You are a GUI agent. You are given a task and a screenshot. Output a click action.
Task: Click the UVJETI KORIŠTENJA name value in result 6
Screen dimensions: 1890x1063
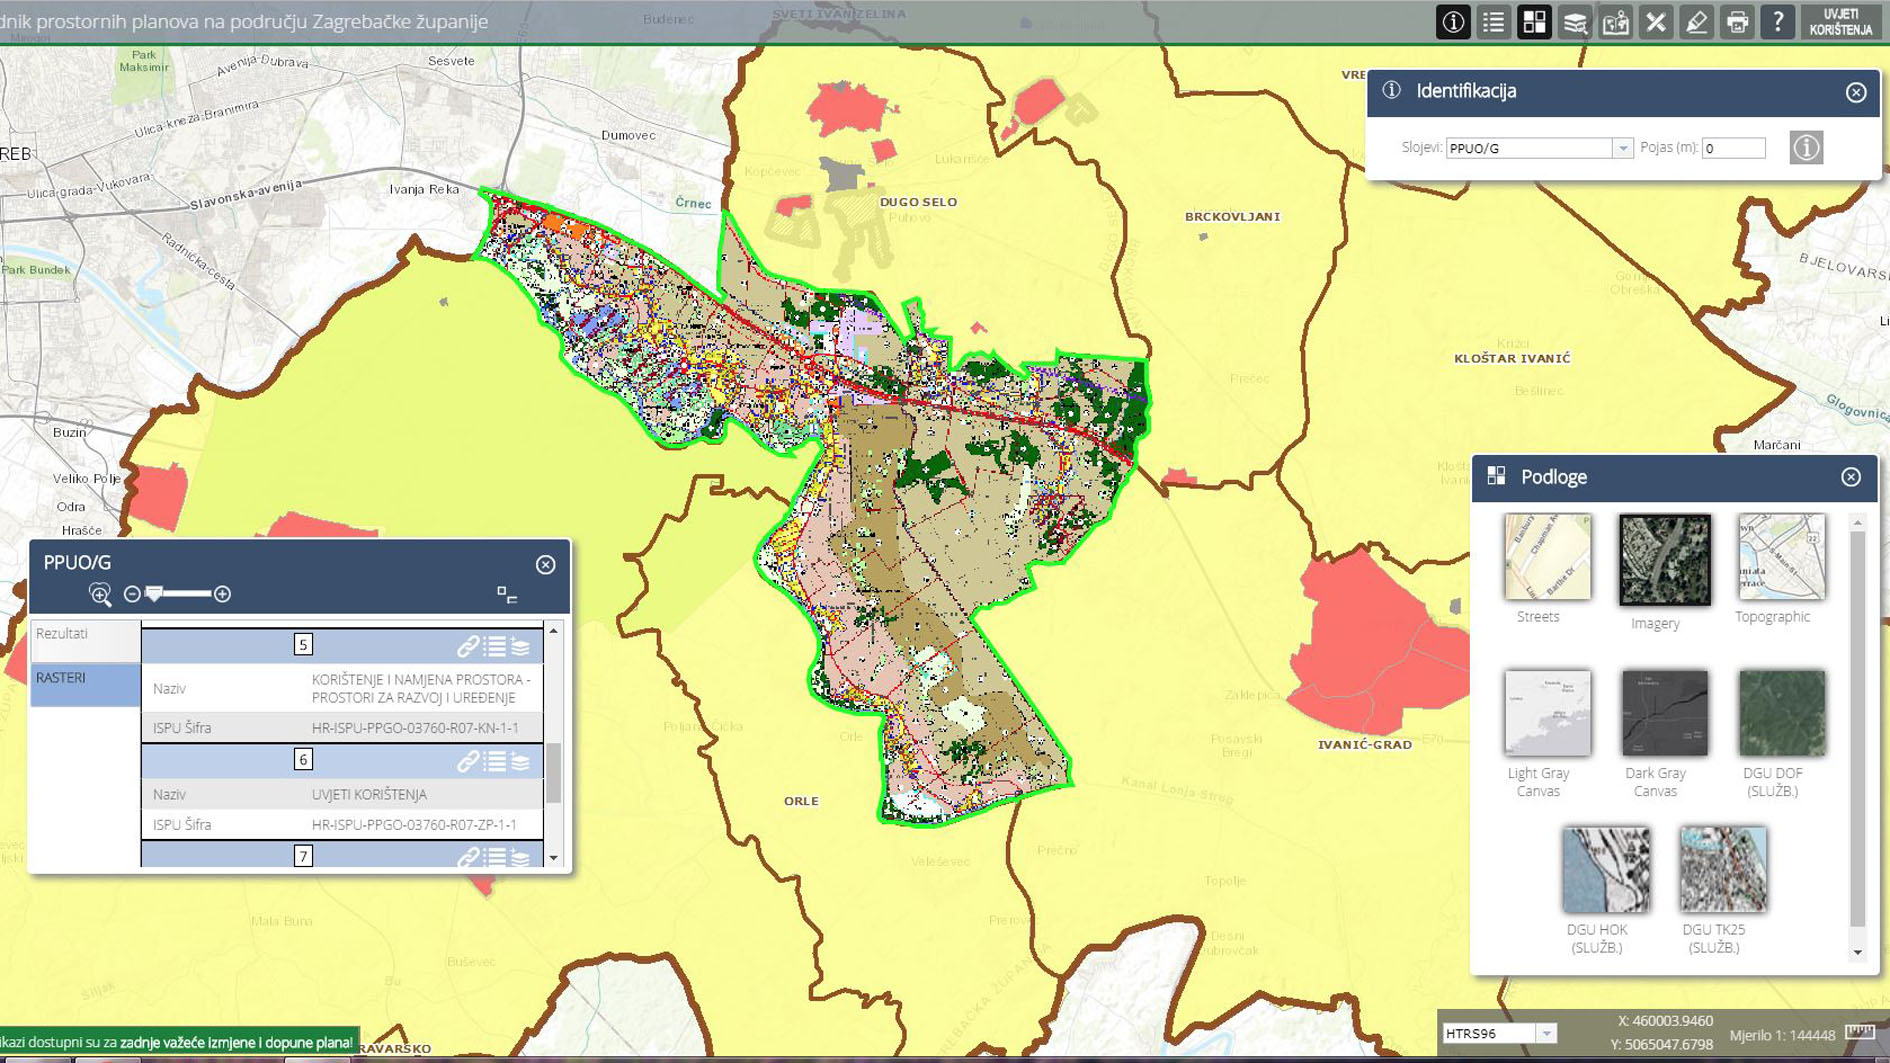pyautogui.click(x=369, y=794)
